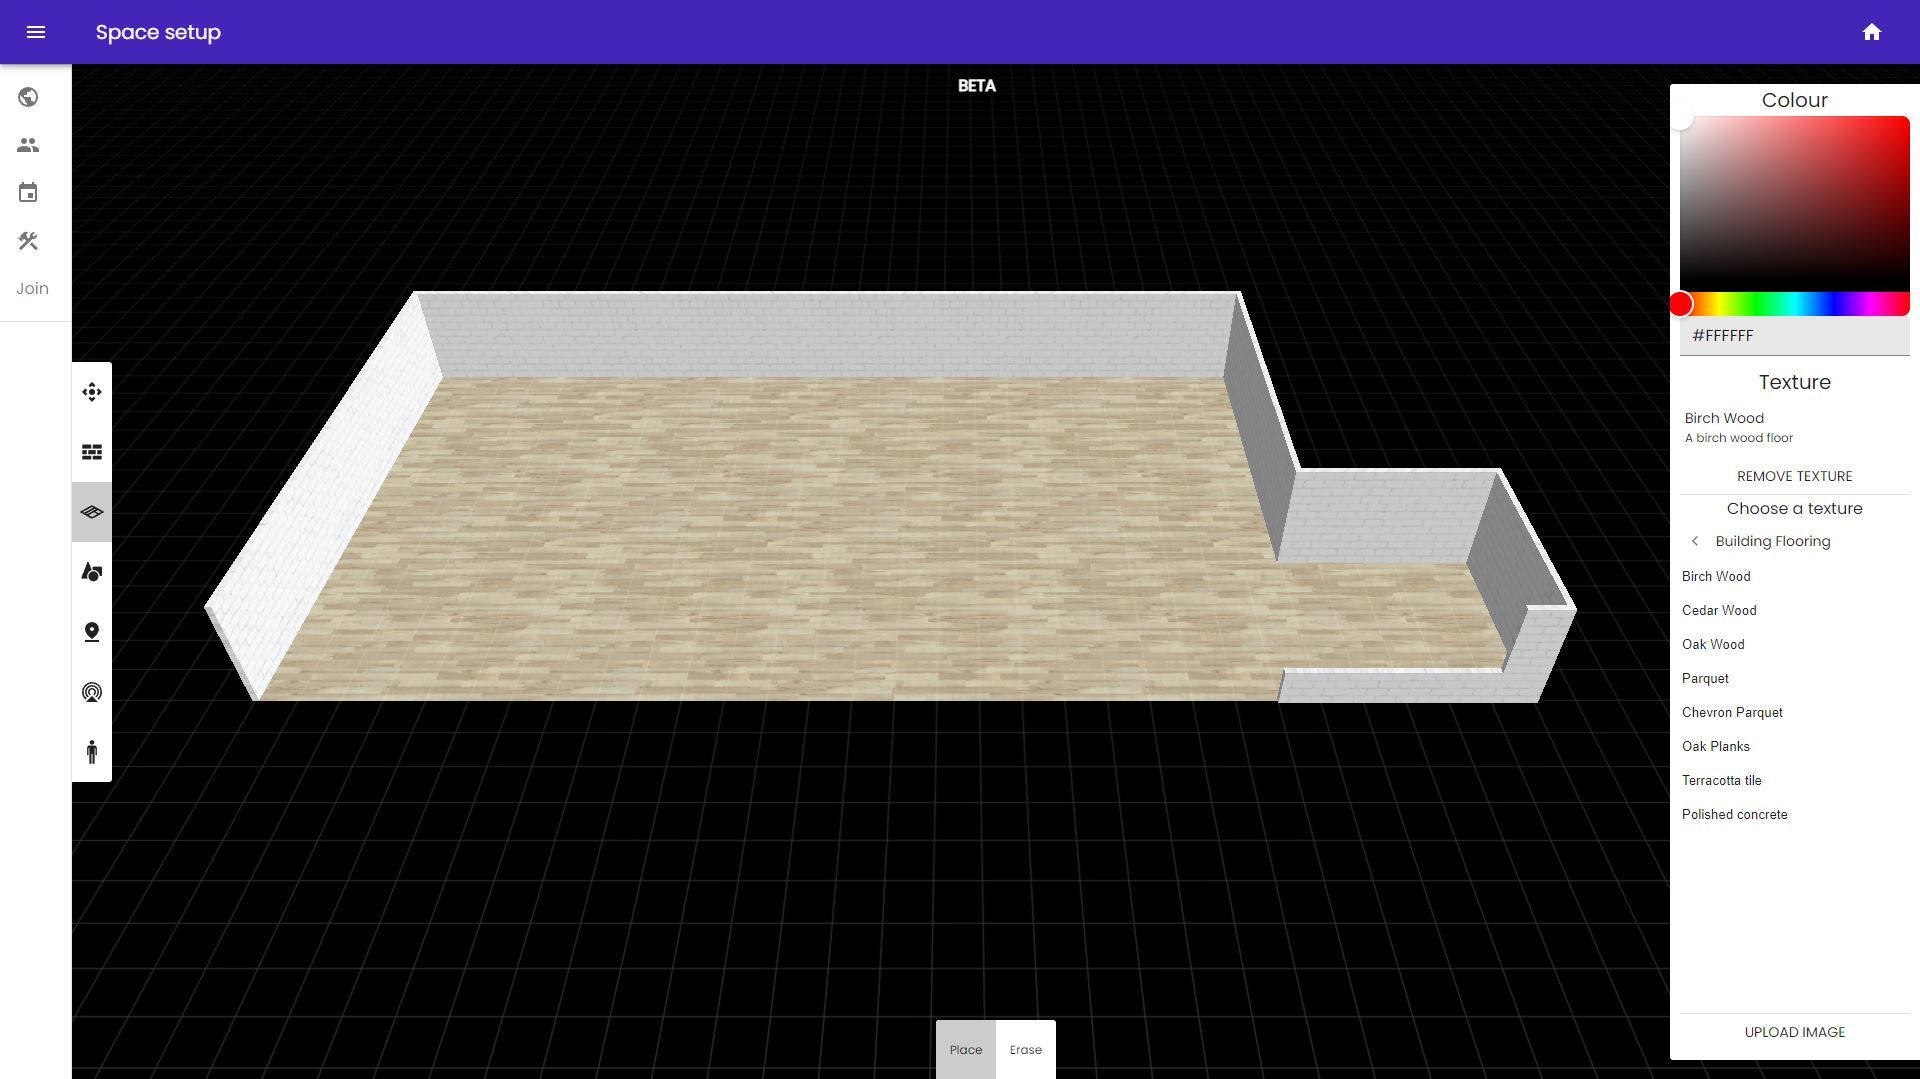Click the colour saturation picker area
The image size is (1920, 1079).
[x=1795, y=204]
